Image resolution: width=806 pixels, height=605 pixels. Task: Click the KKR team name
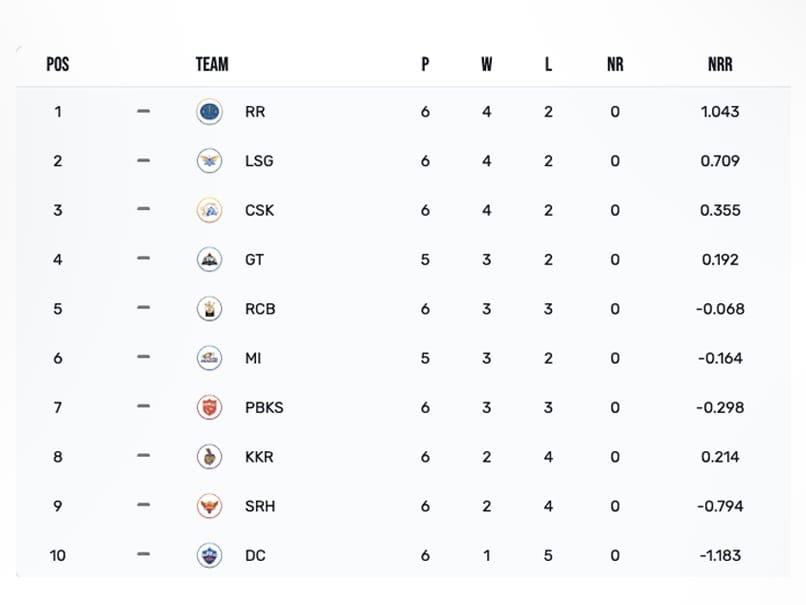pos(259,457)
